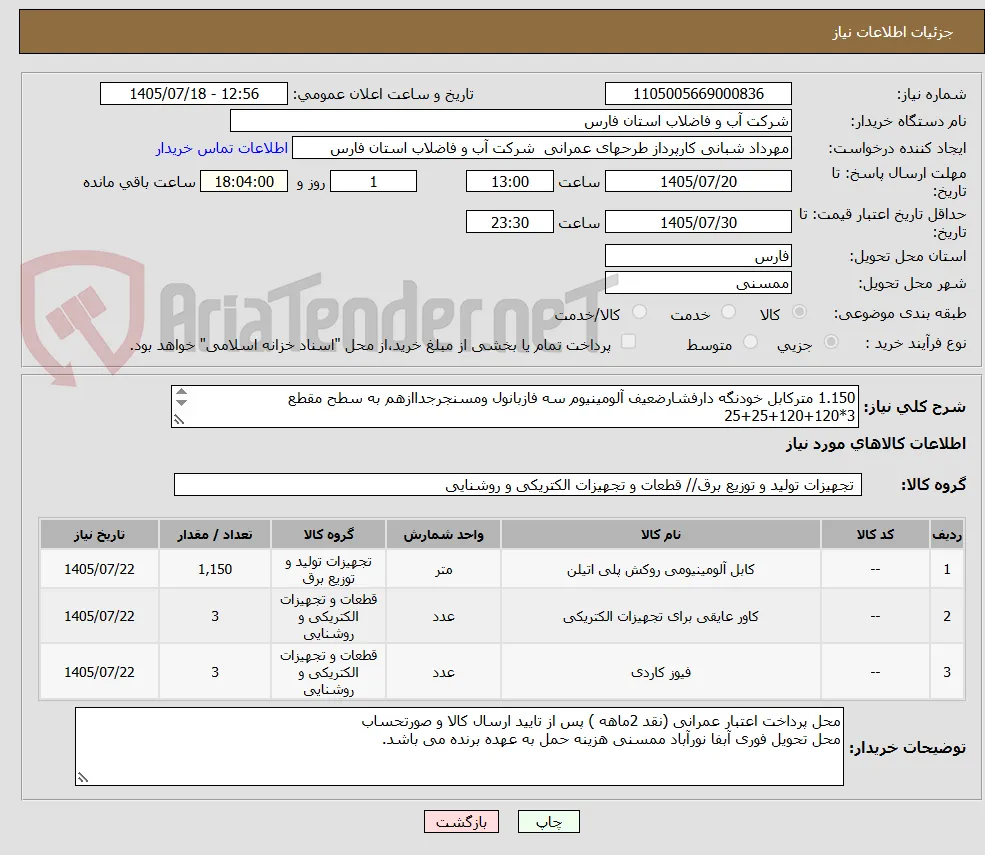985x855 pixels.
Task: Click the buyer notes text area
Action: pyautogui.click(x=459, y=746)
